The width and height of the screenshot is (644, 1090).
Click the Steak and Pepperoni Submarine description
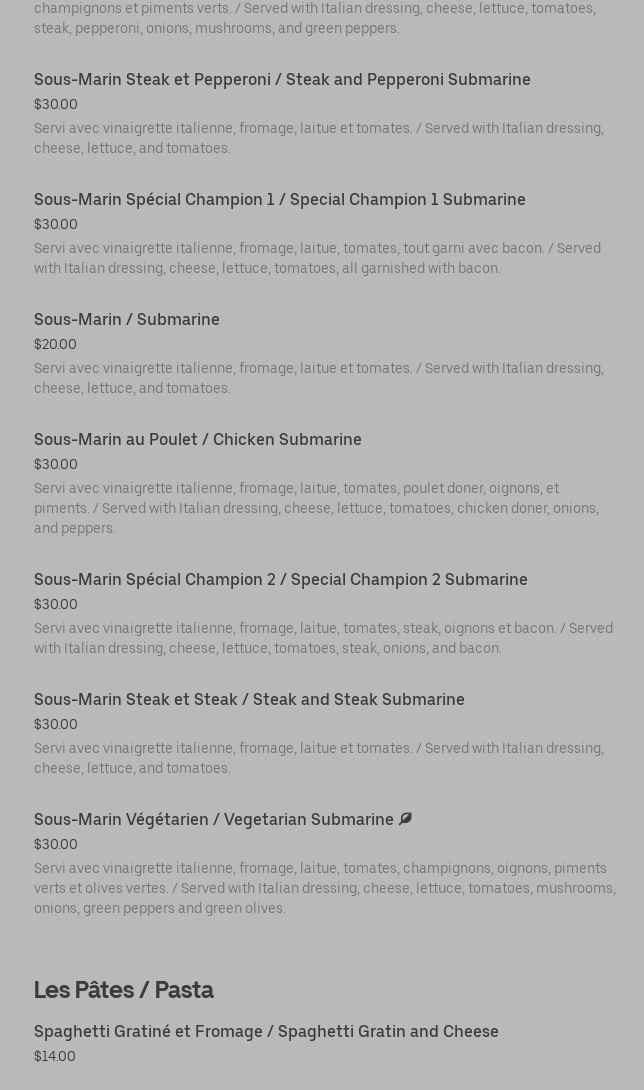pos(318,138)
